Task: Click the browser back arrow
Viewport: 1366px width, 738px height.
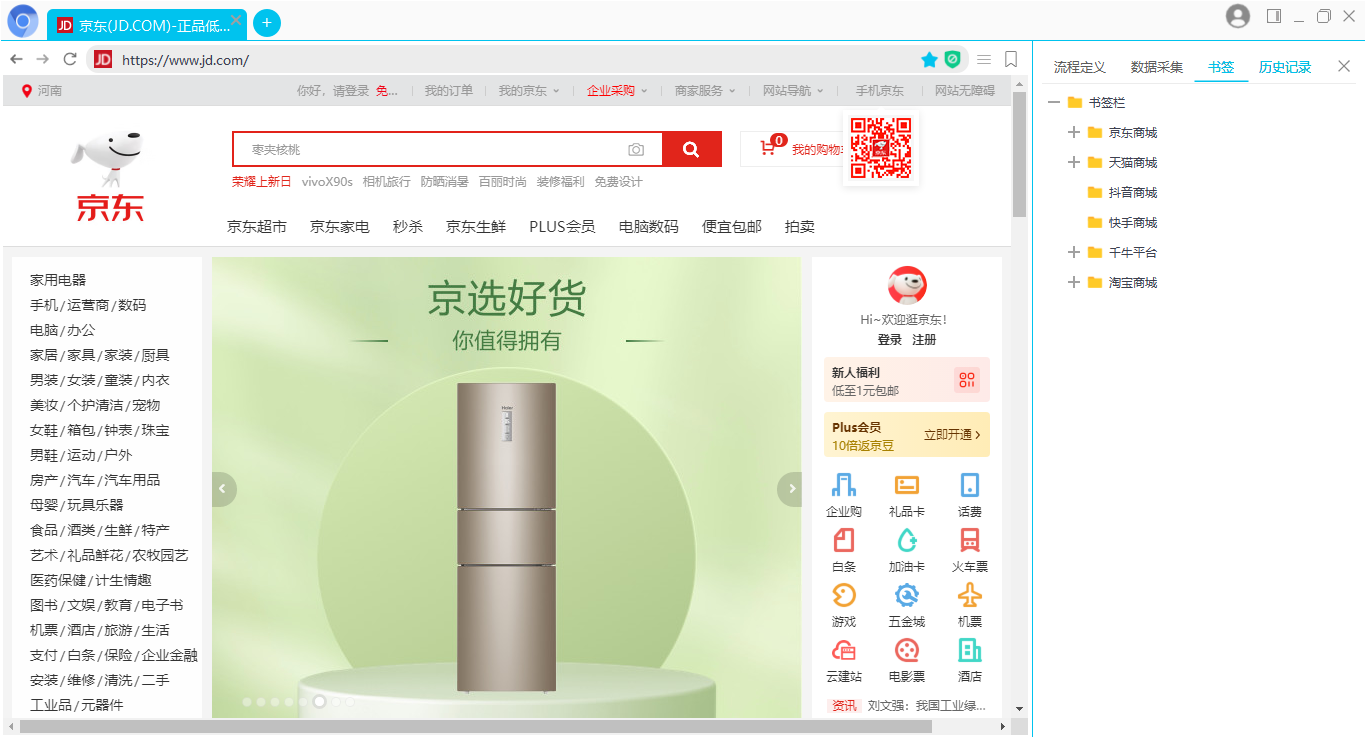Action: click(16, 60)
